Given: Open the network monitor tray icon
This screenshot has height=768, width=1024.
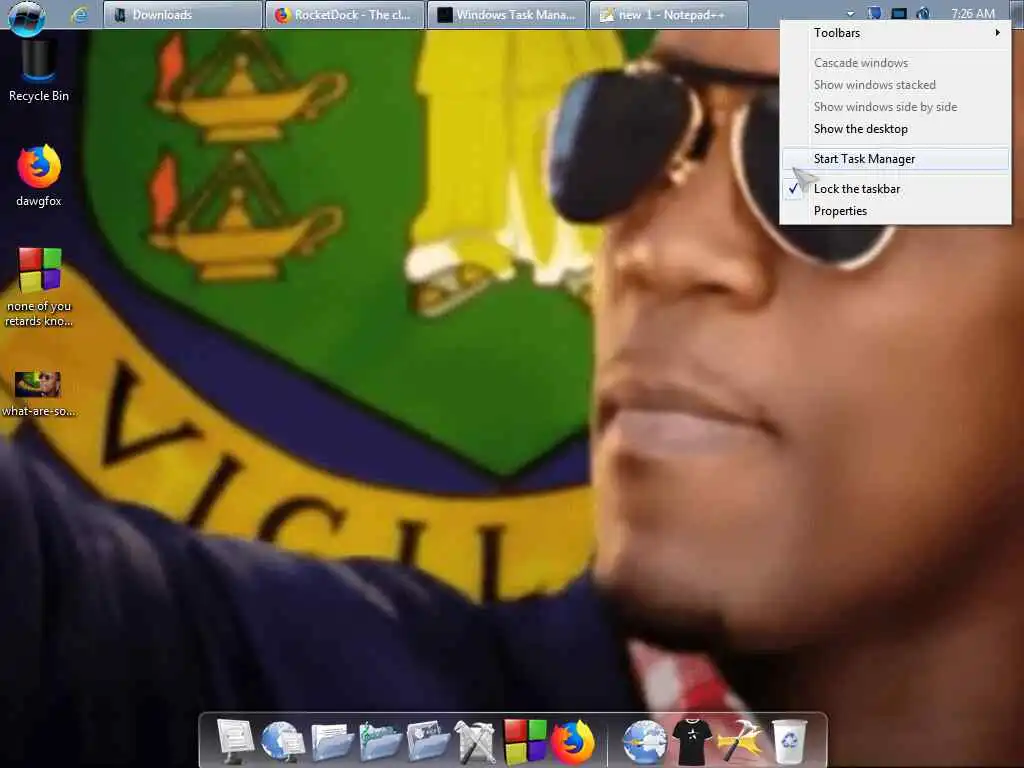Looking at the screenshot, I should [x=899, y=12].
